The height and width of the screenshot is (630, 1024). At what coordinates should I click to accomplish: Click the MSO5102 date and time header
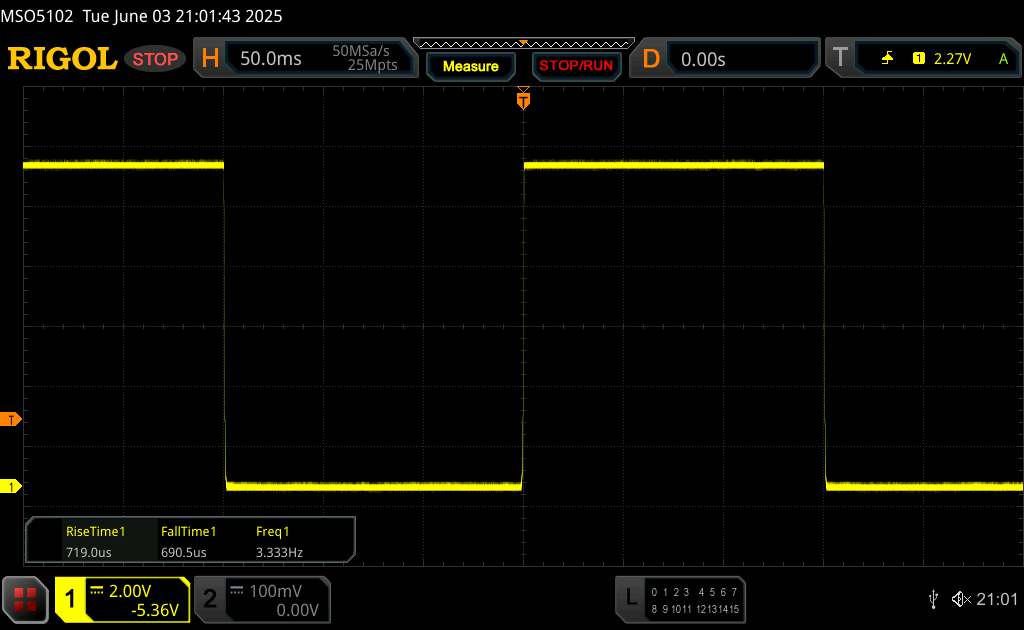pyautogui.click(x=142, y=16)
